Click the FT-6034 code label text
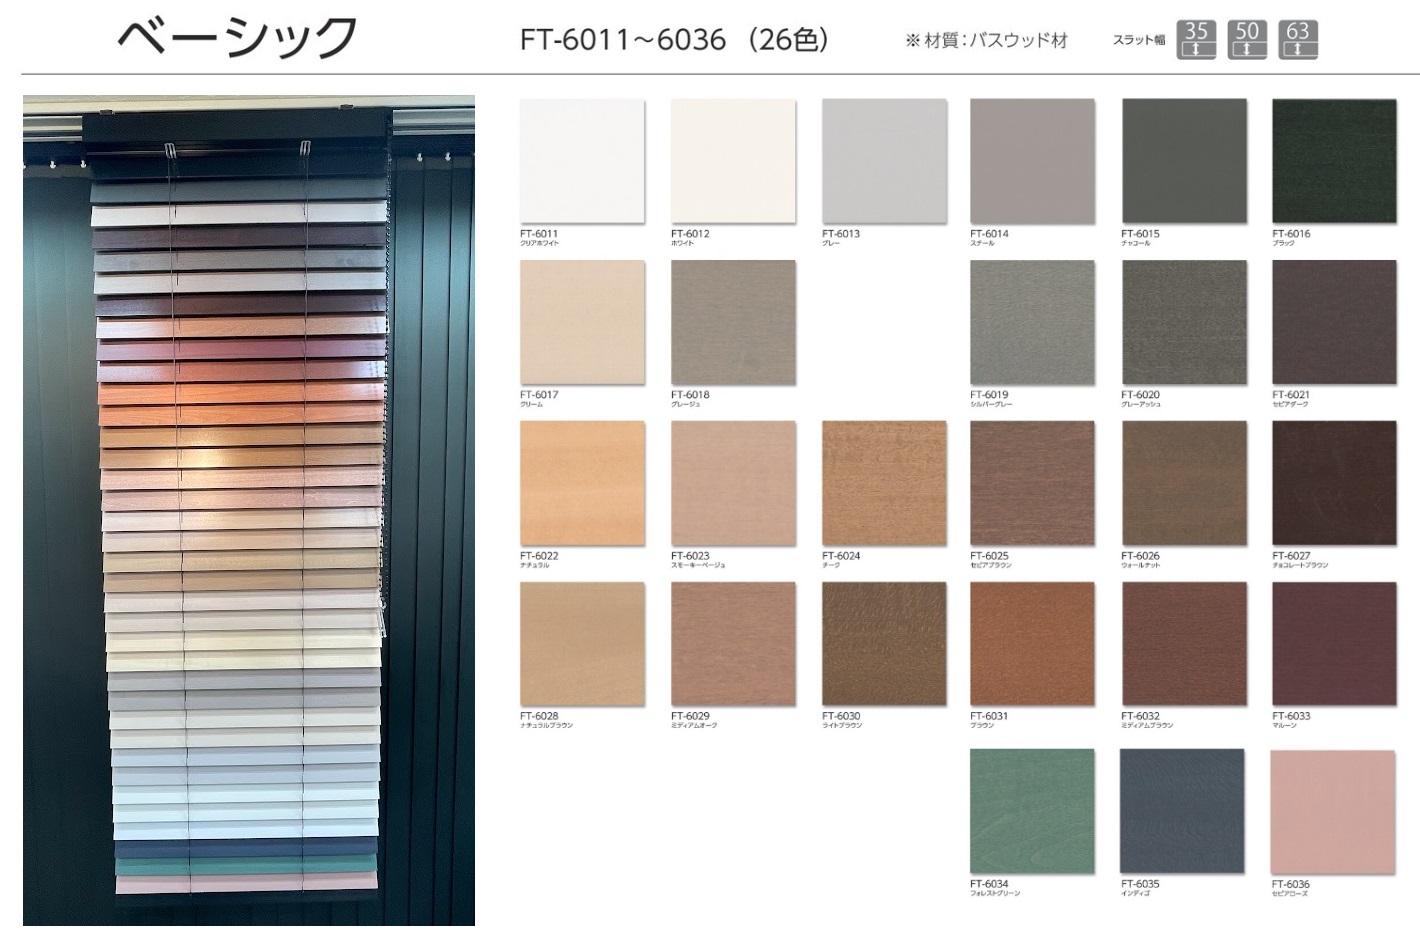The height and width of the screenshot is (934, 1420). pyautogui.click(x=989, y=884)
